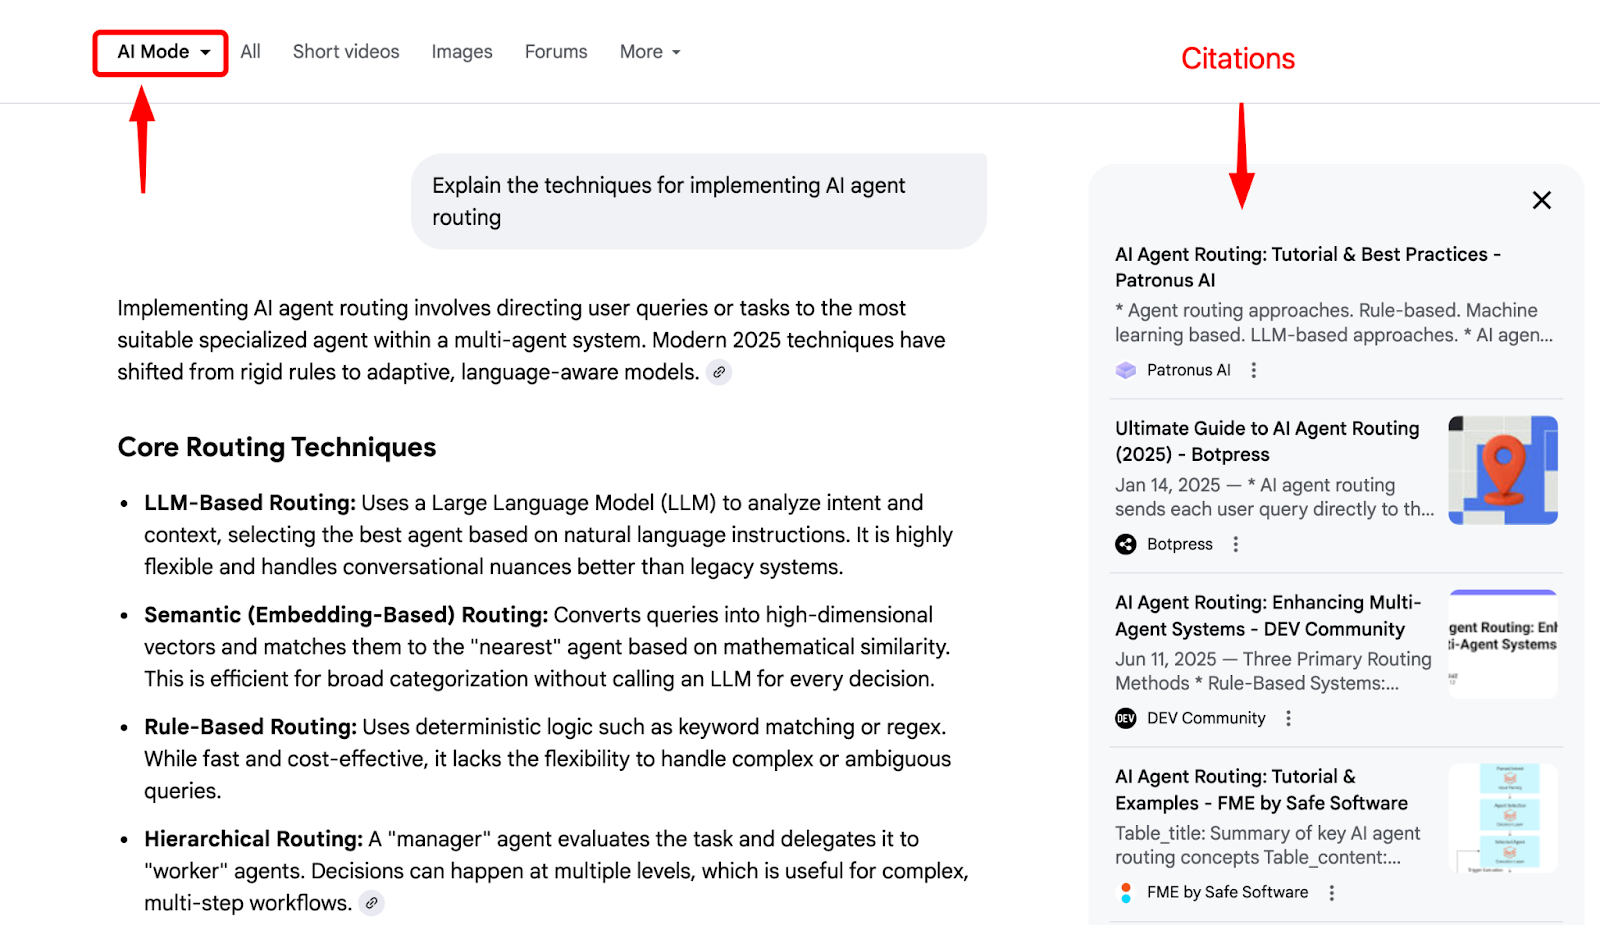This screenshot has height=925, width=1600.
Task: Click the Patronus AI source favicon
Action: pos(1125,370)
